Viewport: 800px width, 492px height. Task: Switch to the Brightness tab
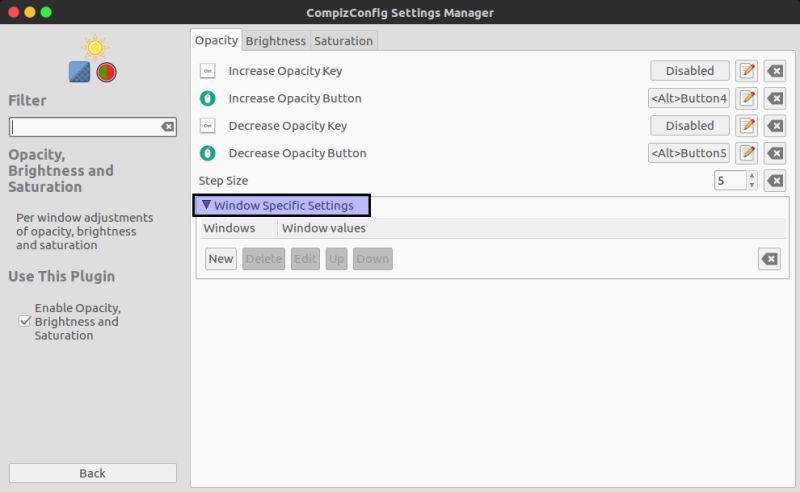(276, 41)
